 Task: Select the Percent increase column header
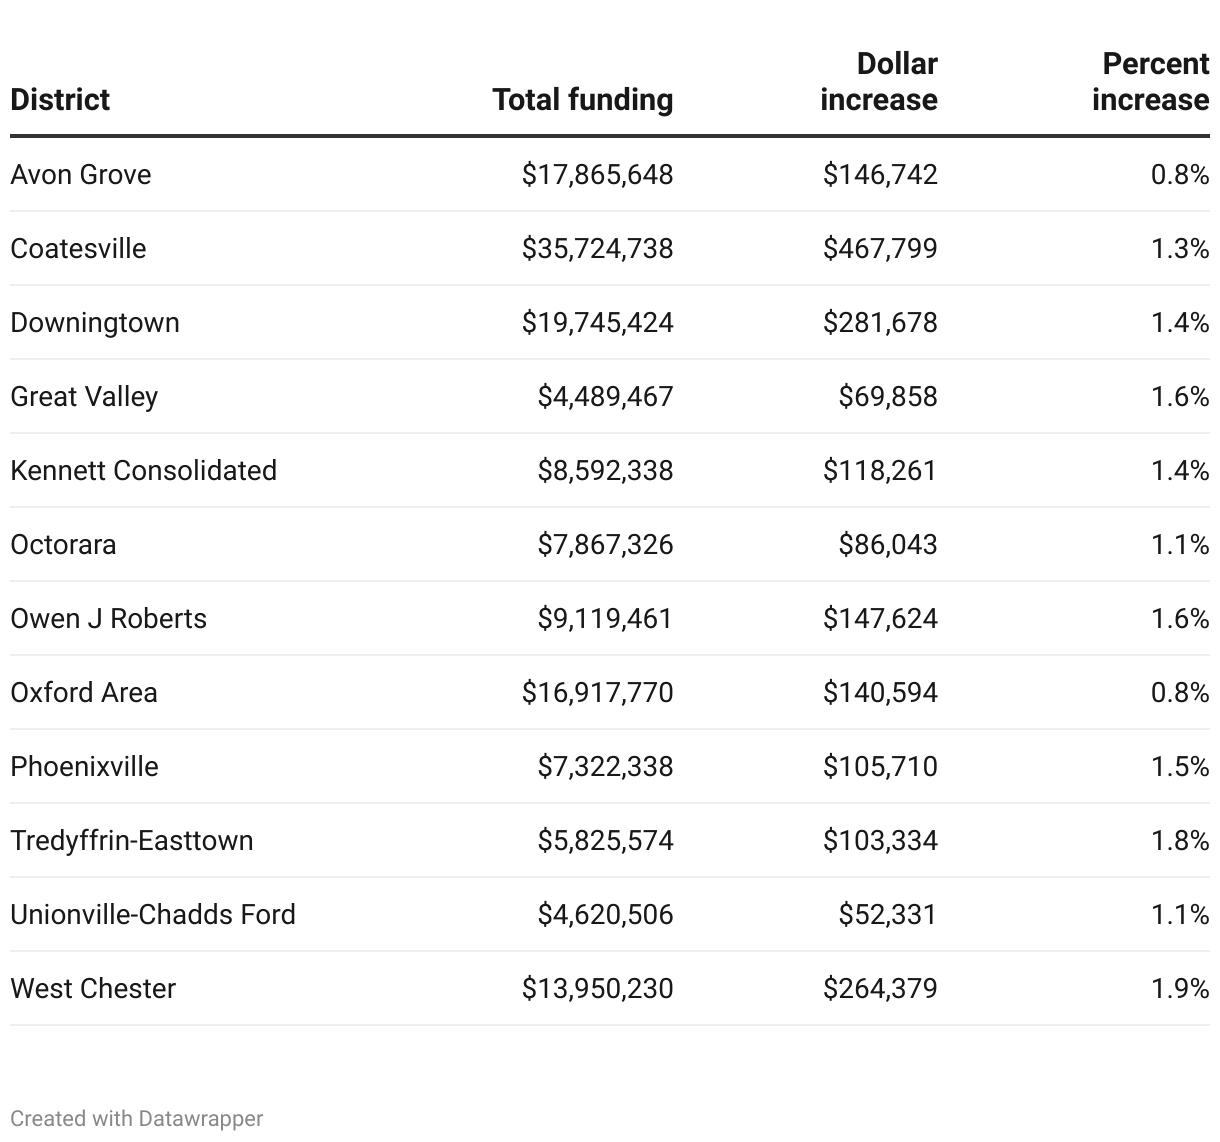coord(1150,82)
